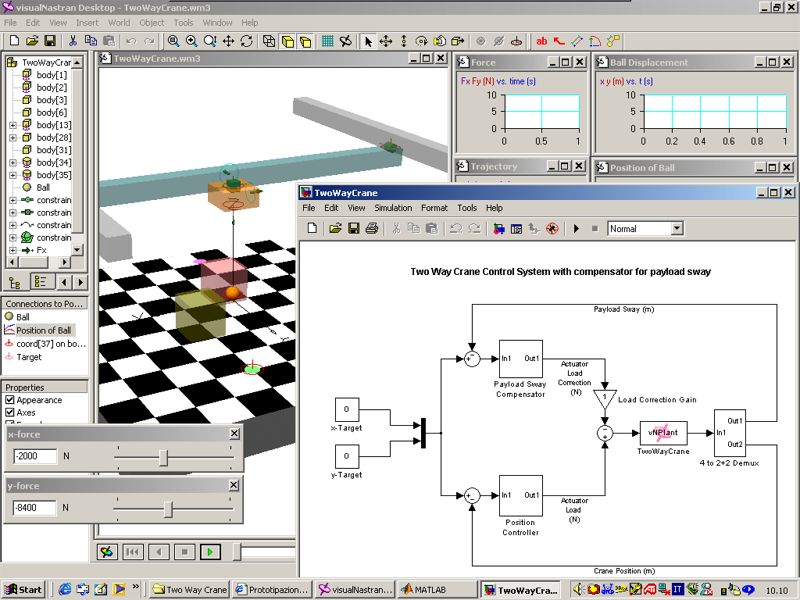Click the Print icon in TwoWayCrane toolbar
The width and height of the screenshot is (800, 600).
coord(371,229)
